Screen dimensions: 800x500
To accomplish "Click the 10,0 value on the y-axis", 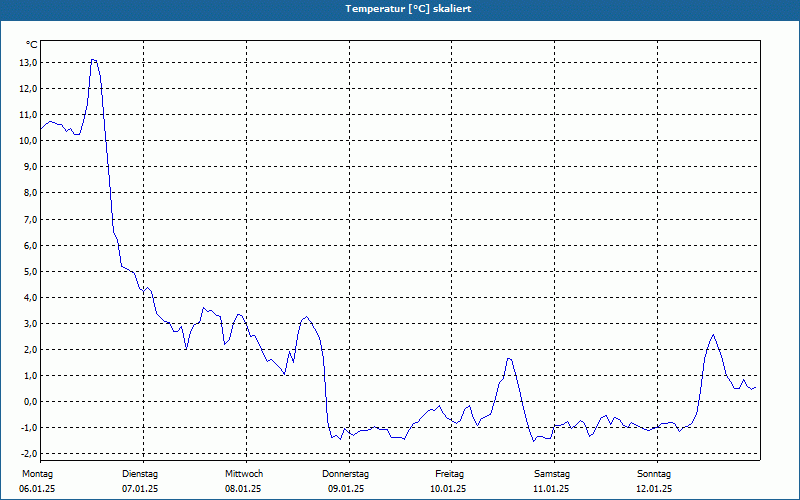I will point(28,140).
